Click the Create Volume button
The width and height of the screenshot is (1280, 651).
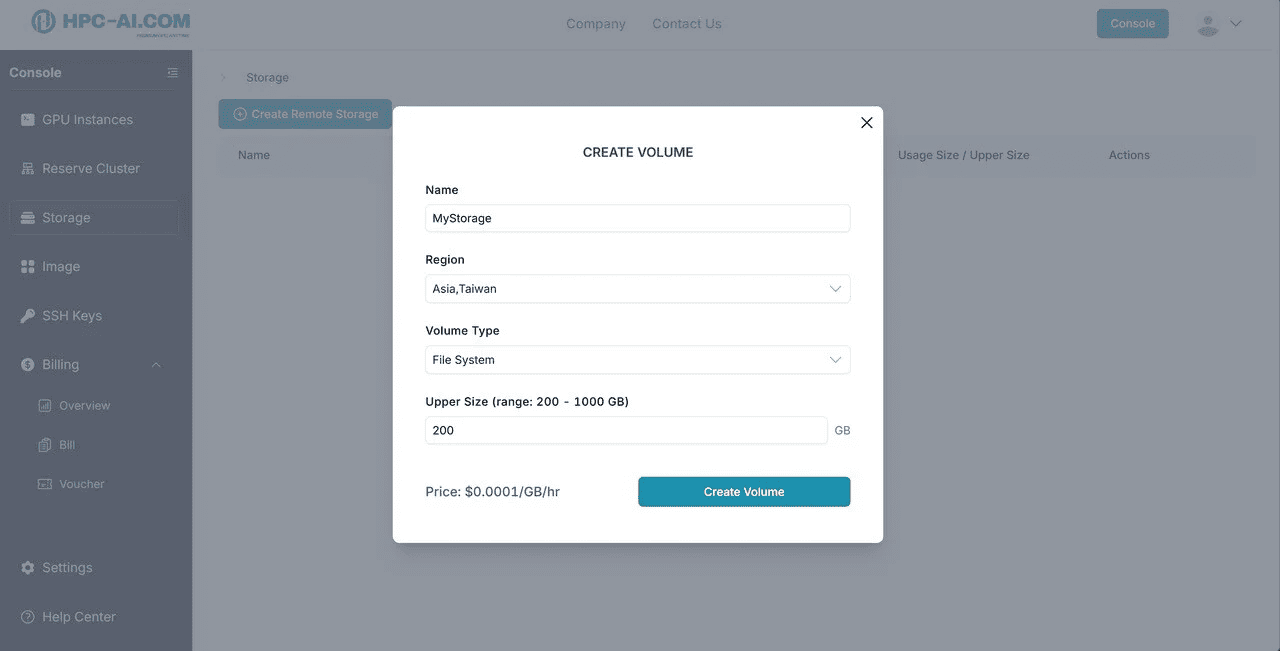tap(744, 492)
